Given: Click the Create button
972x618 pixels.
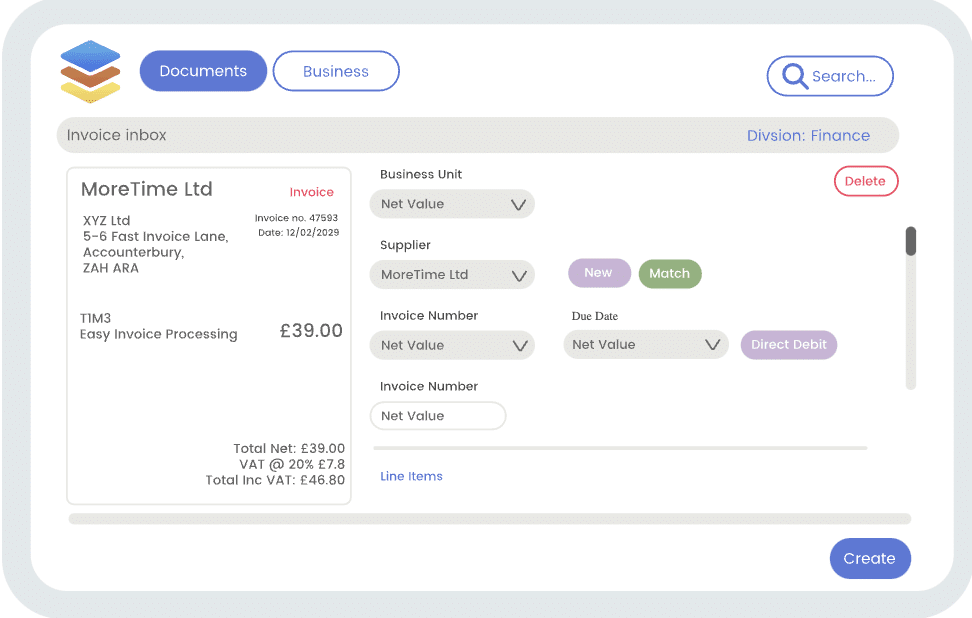Looking at the screenshot, I should [x=870, y=558].
